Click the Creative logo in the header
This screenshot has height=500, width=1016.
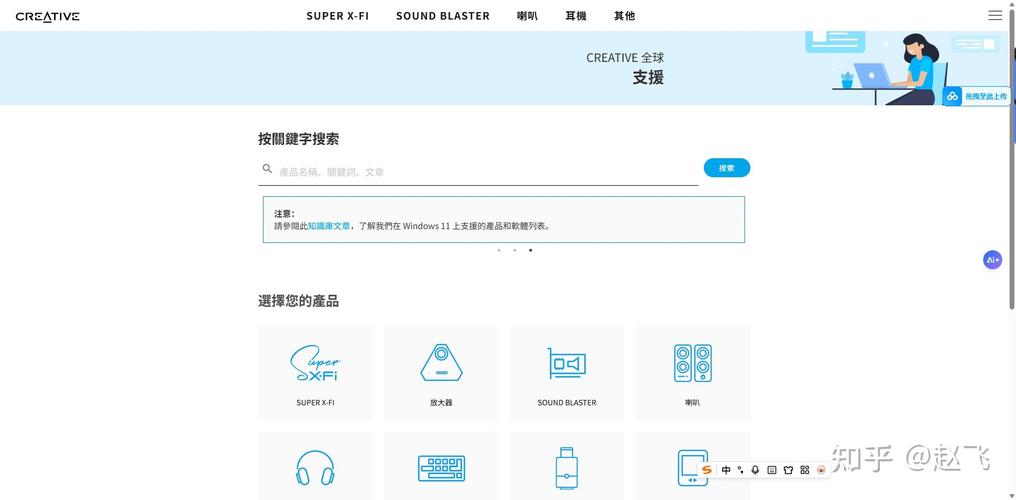point(47,16)
